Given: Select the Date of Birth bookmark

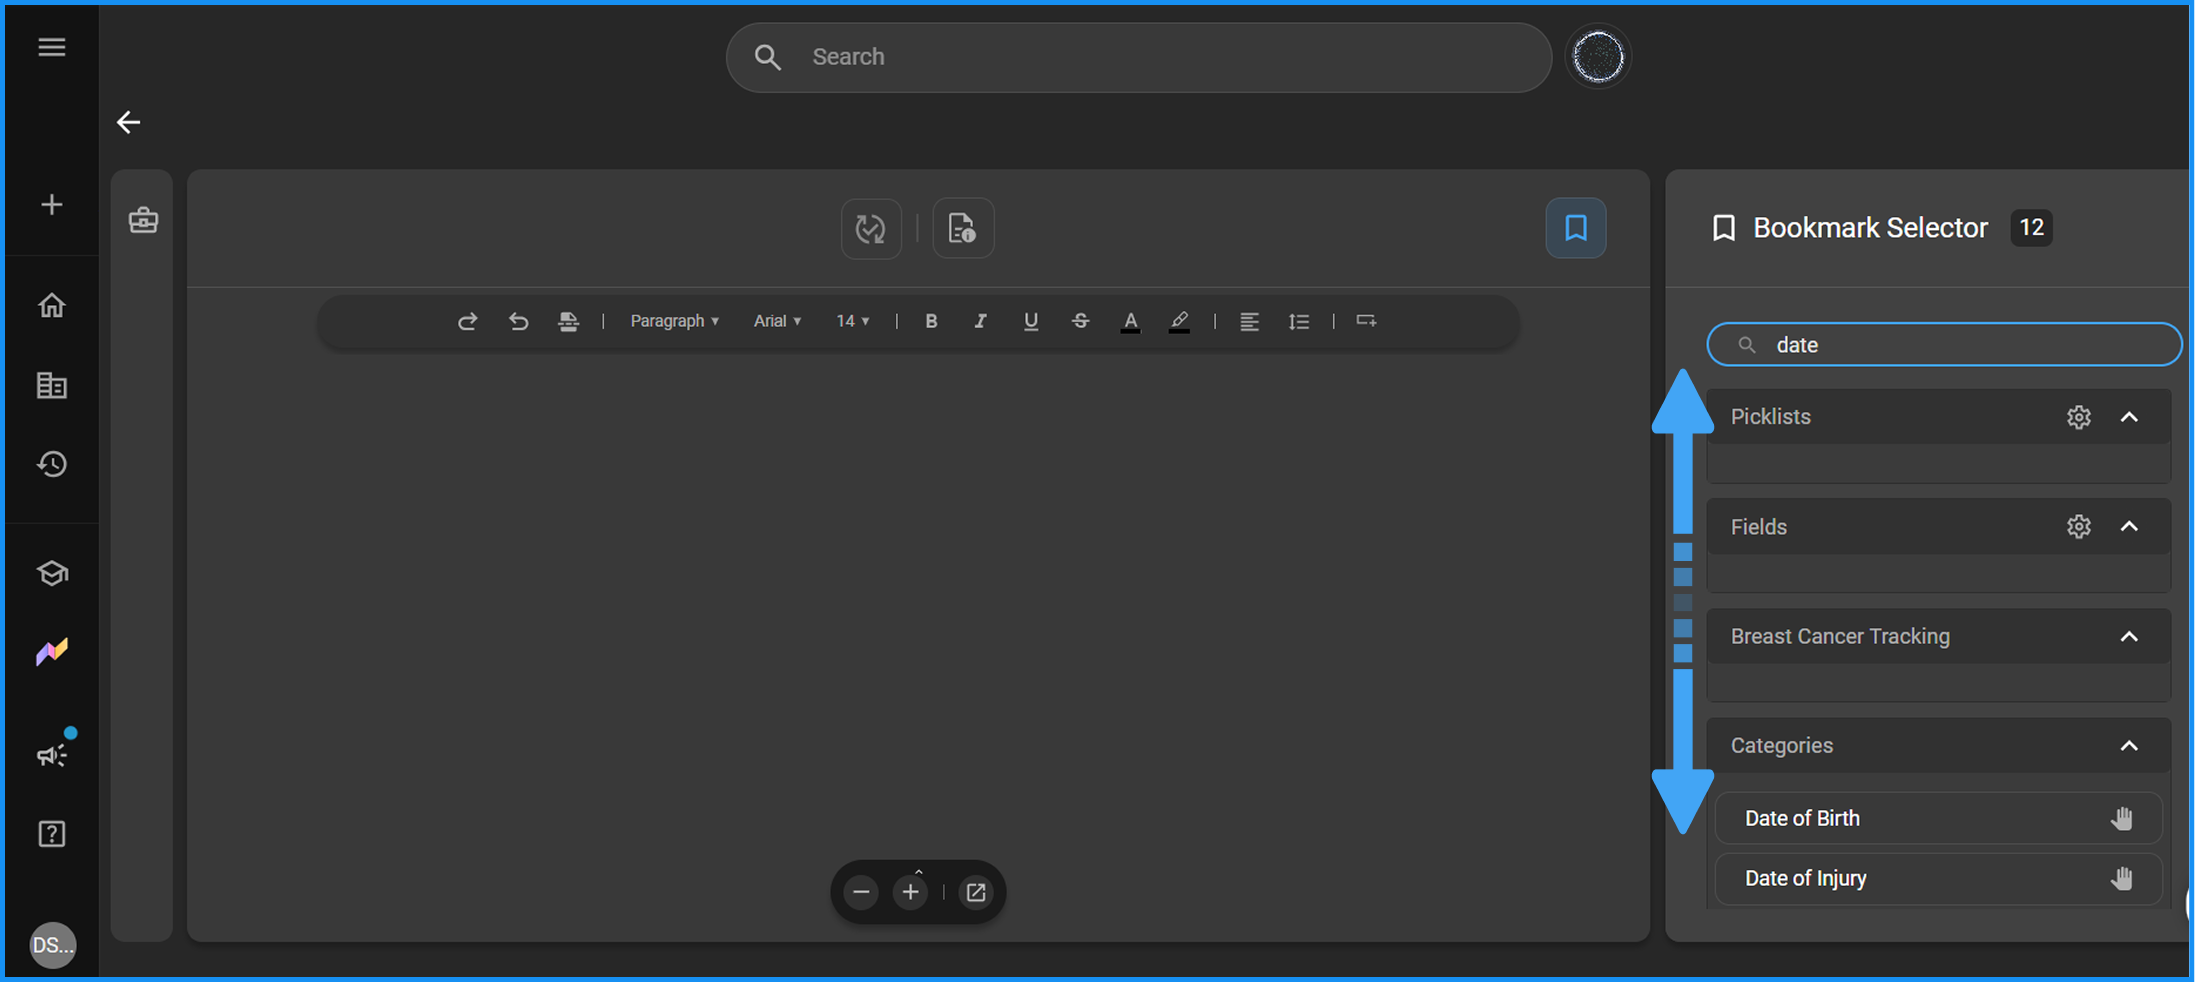Looking at the screenshot, I should 1938,818.
